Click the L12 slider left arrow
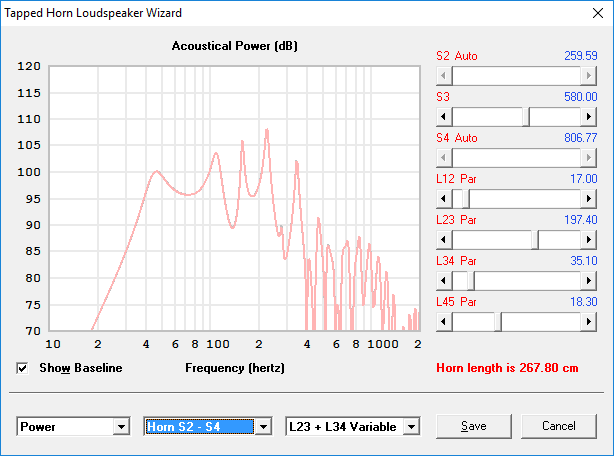Image resolution: width=614 pixels, height=456 pixels. pos(444,198)
